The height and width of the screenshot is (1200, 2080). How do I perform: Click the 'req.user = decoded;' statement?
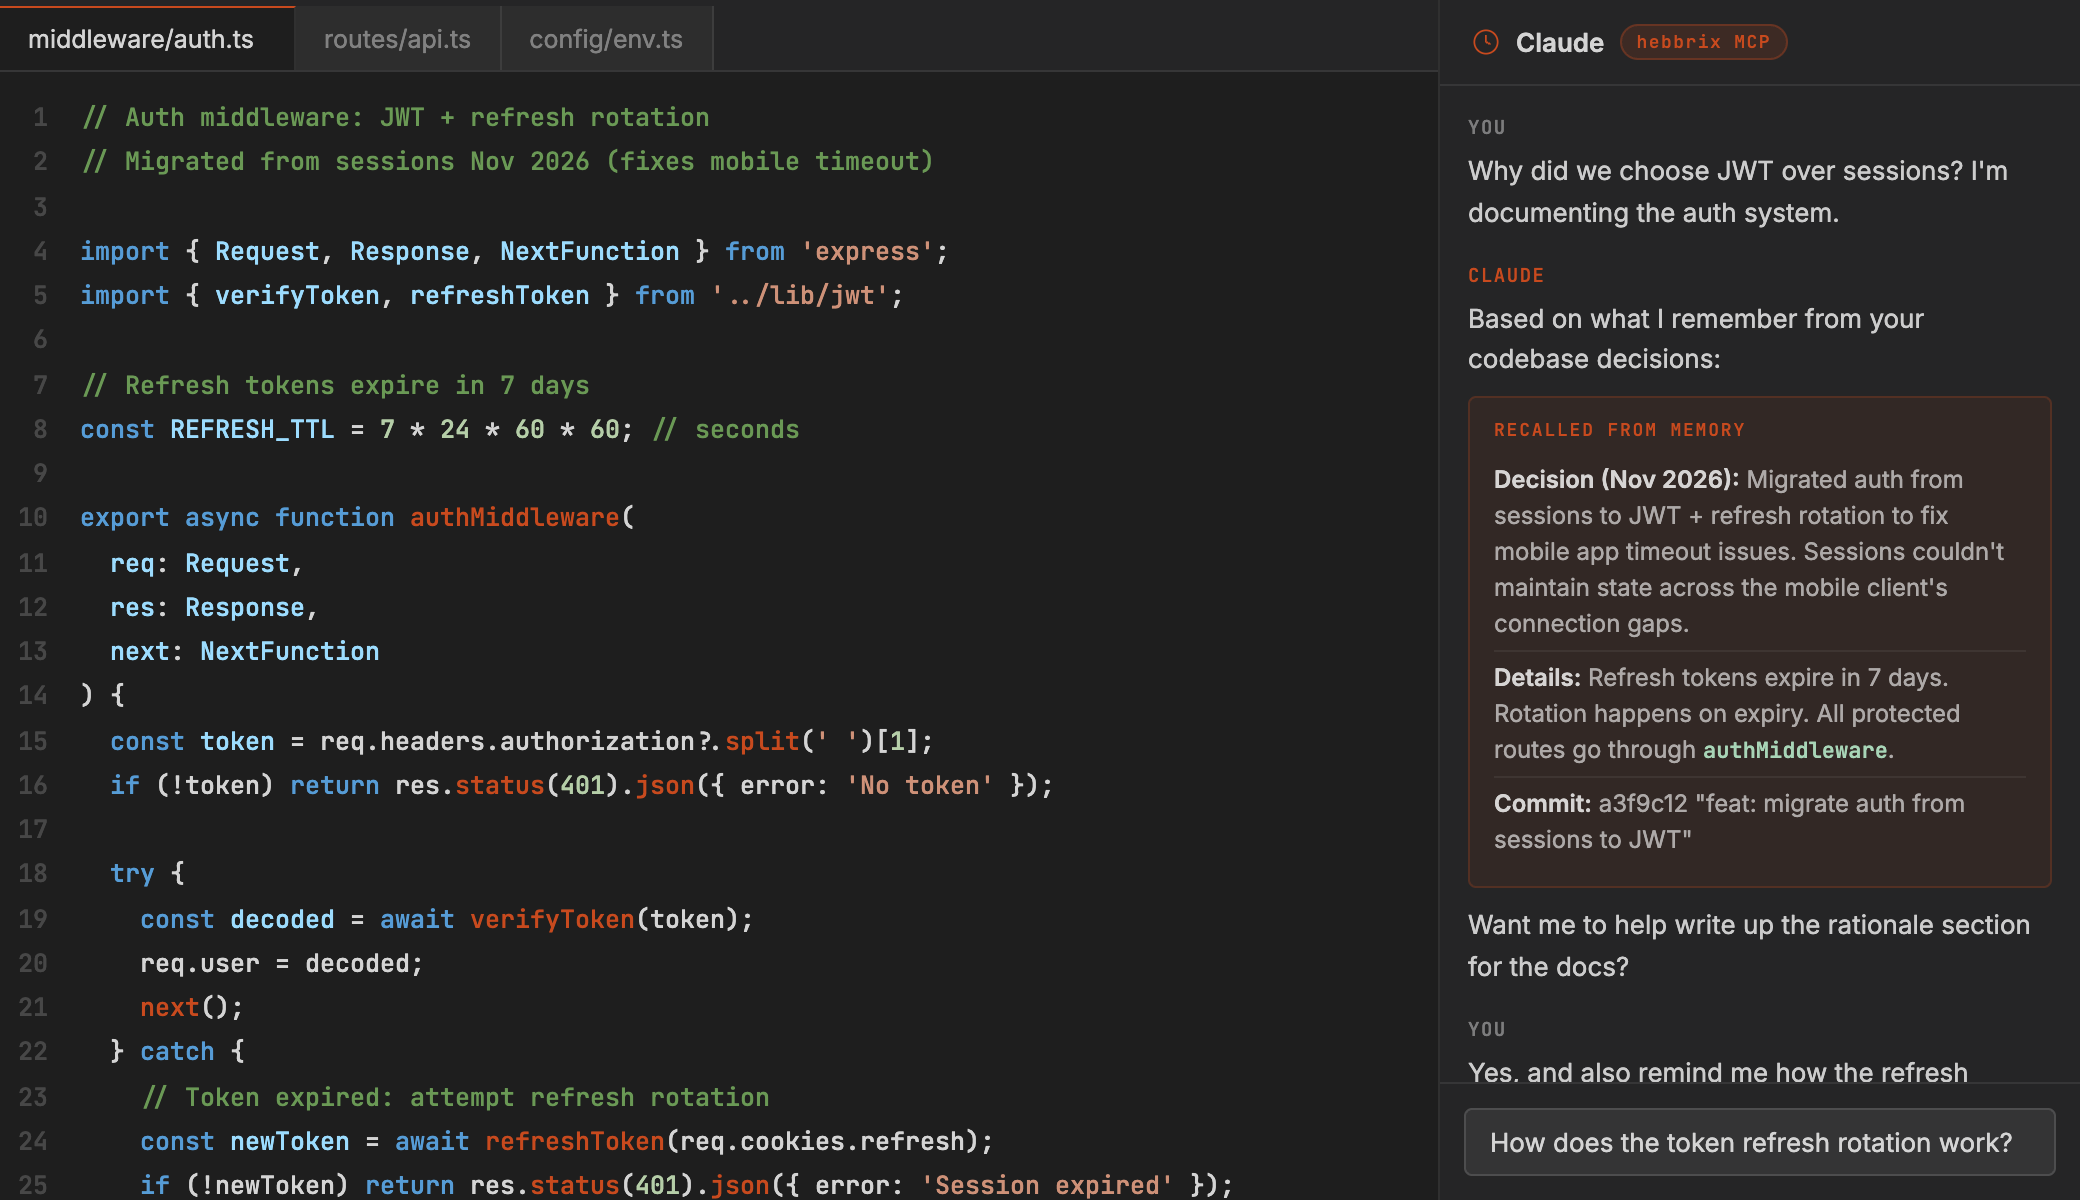[282, 964]
